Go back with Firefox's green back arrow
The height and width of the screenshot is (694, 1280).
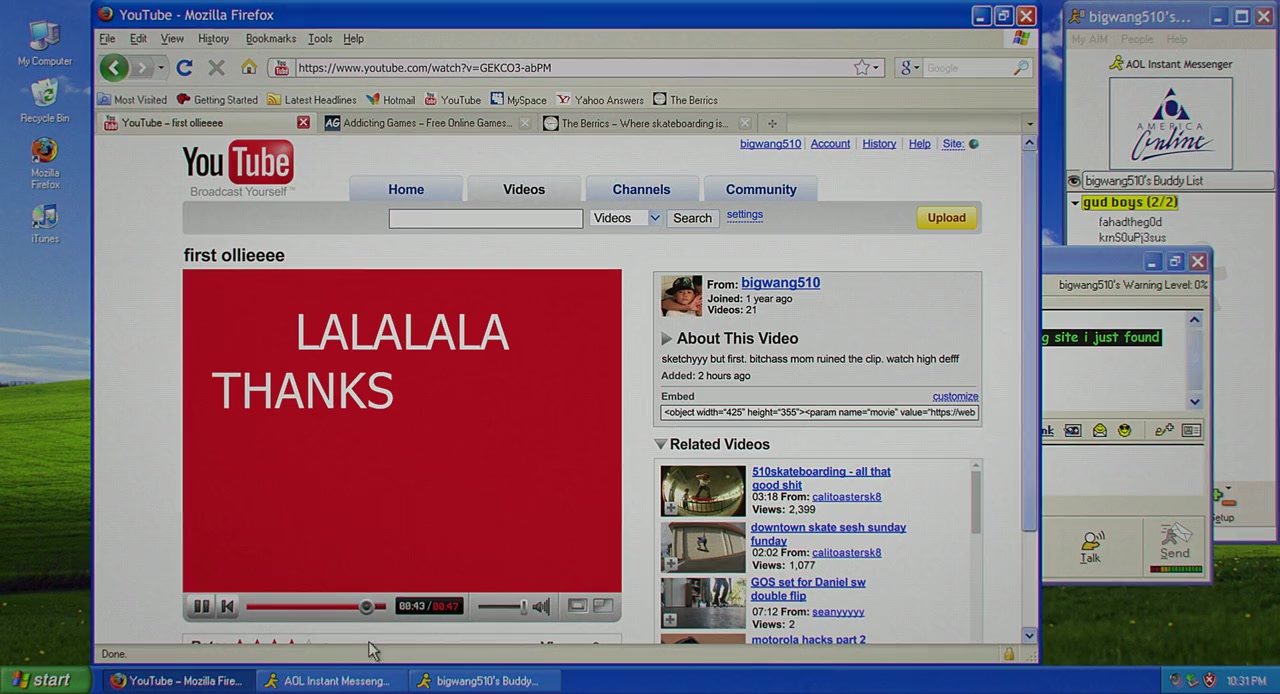(114, 68)
